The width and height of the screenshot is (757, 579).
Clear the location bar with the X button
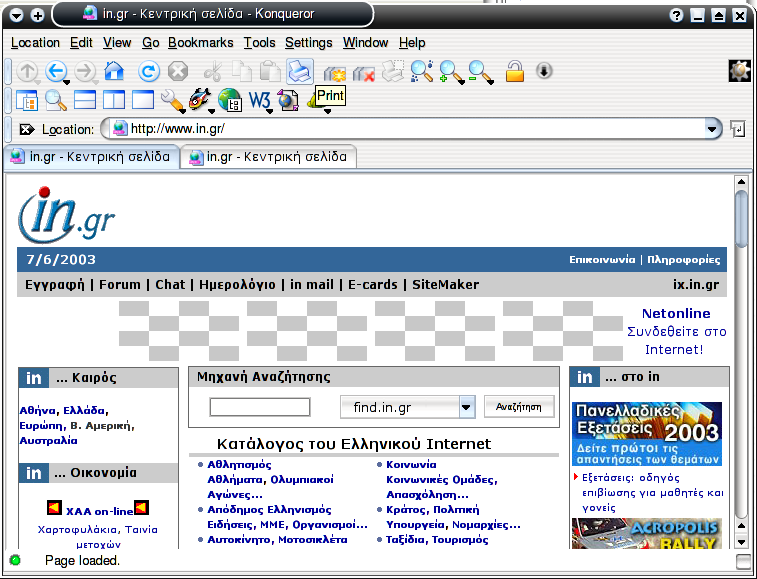(26, 129)
